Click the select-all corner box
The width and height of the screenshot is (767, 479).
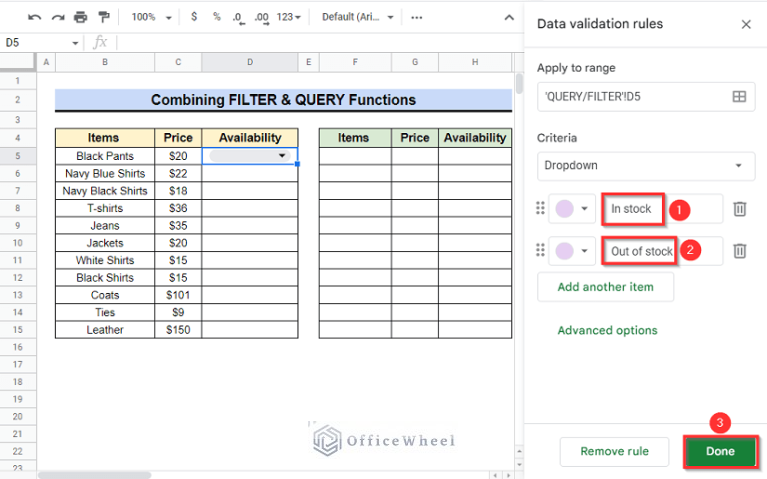click(x=18, y=62)
